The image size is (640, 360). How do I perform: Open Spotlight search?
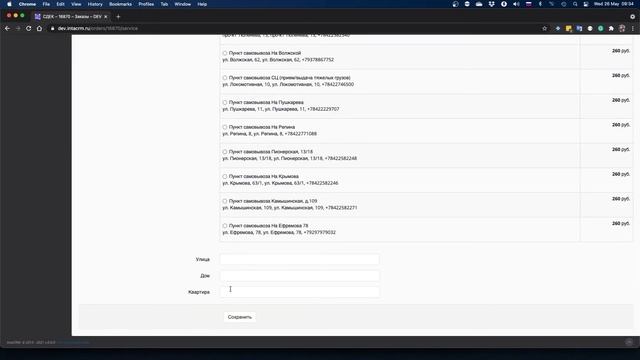pyautogui.click(x=575, y=4)
